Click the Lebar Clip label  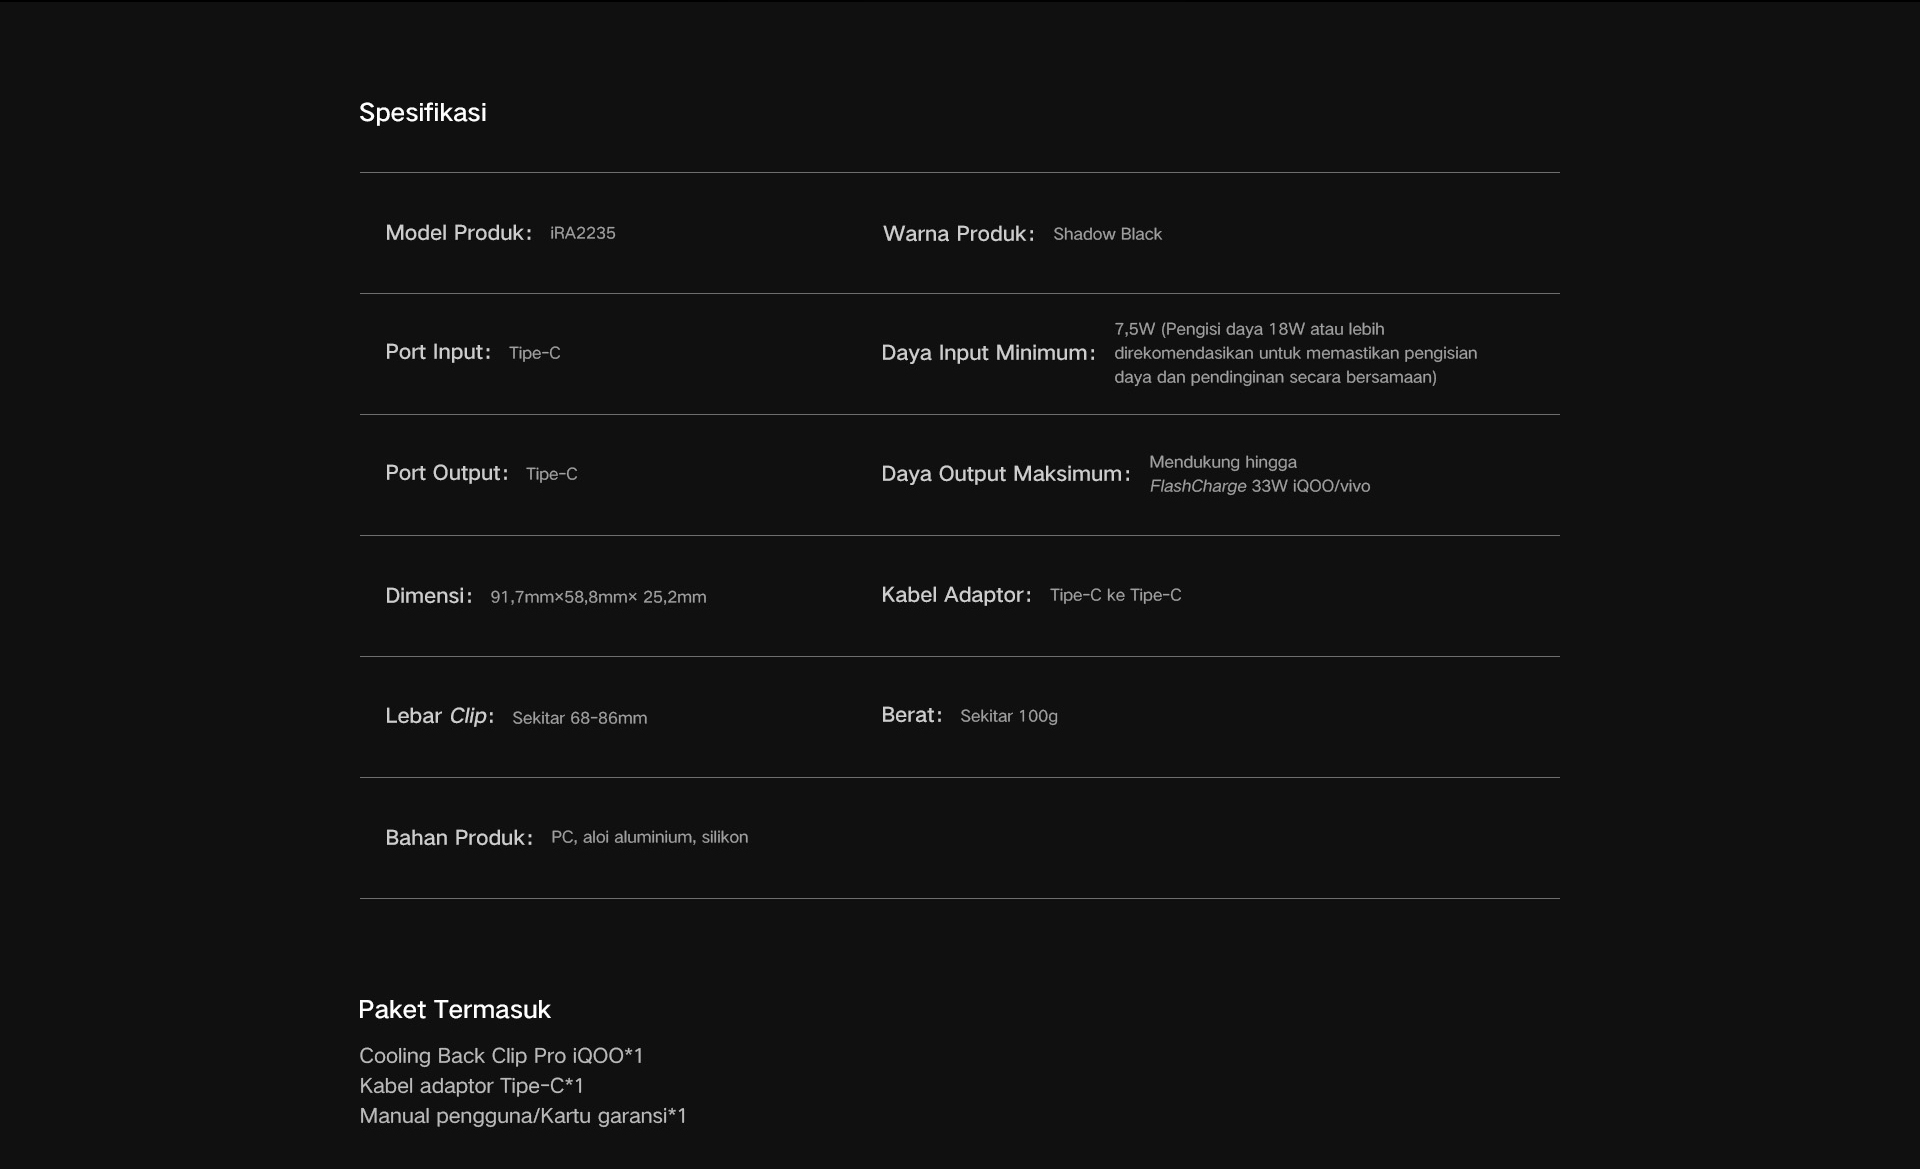pyautogui.click(x=439, y=716)
